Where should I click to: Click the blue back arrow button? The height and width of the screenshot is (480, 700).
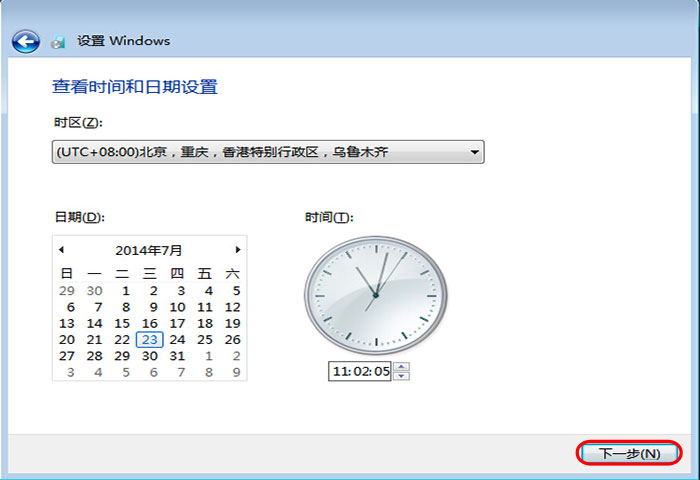[x=25, y=41]
